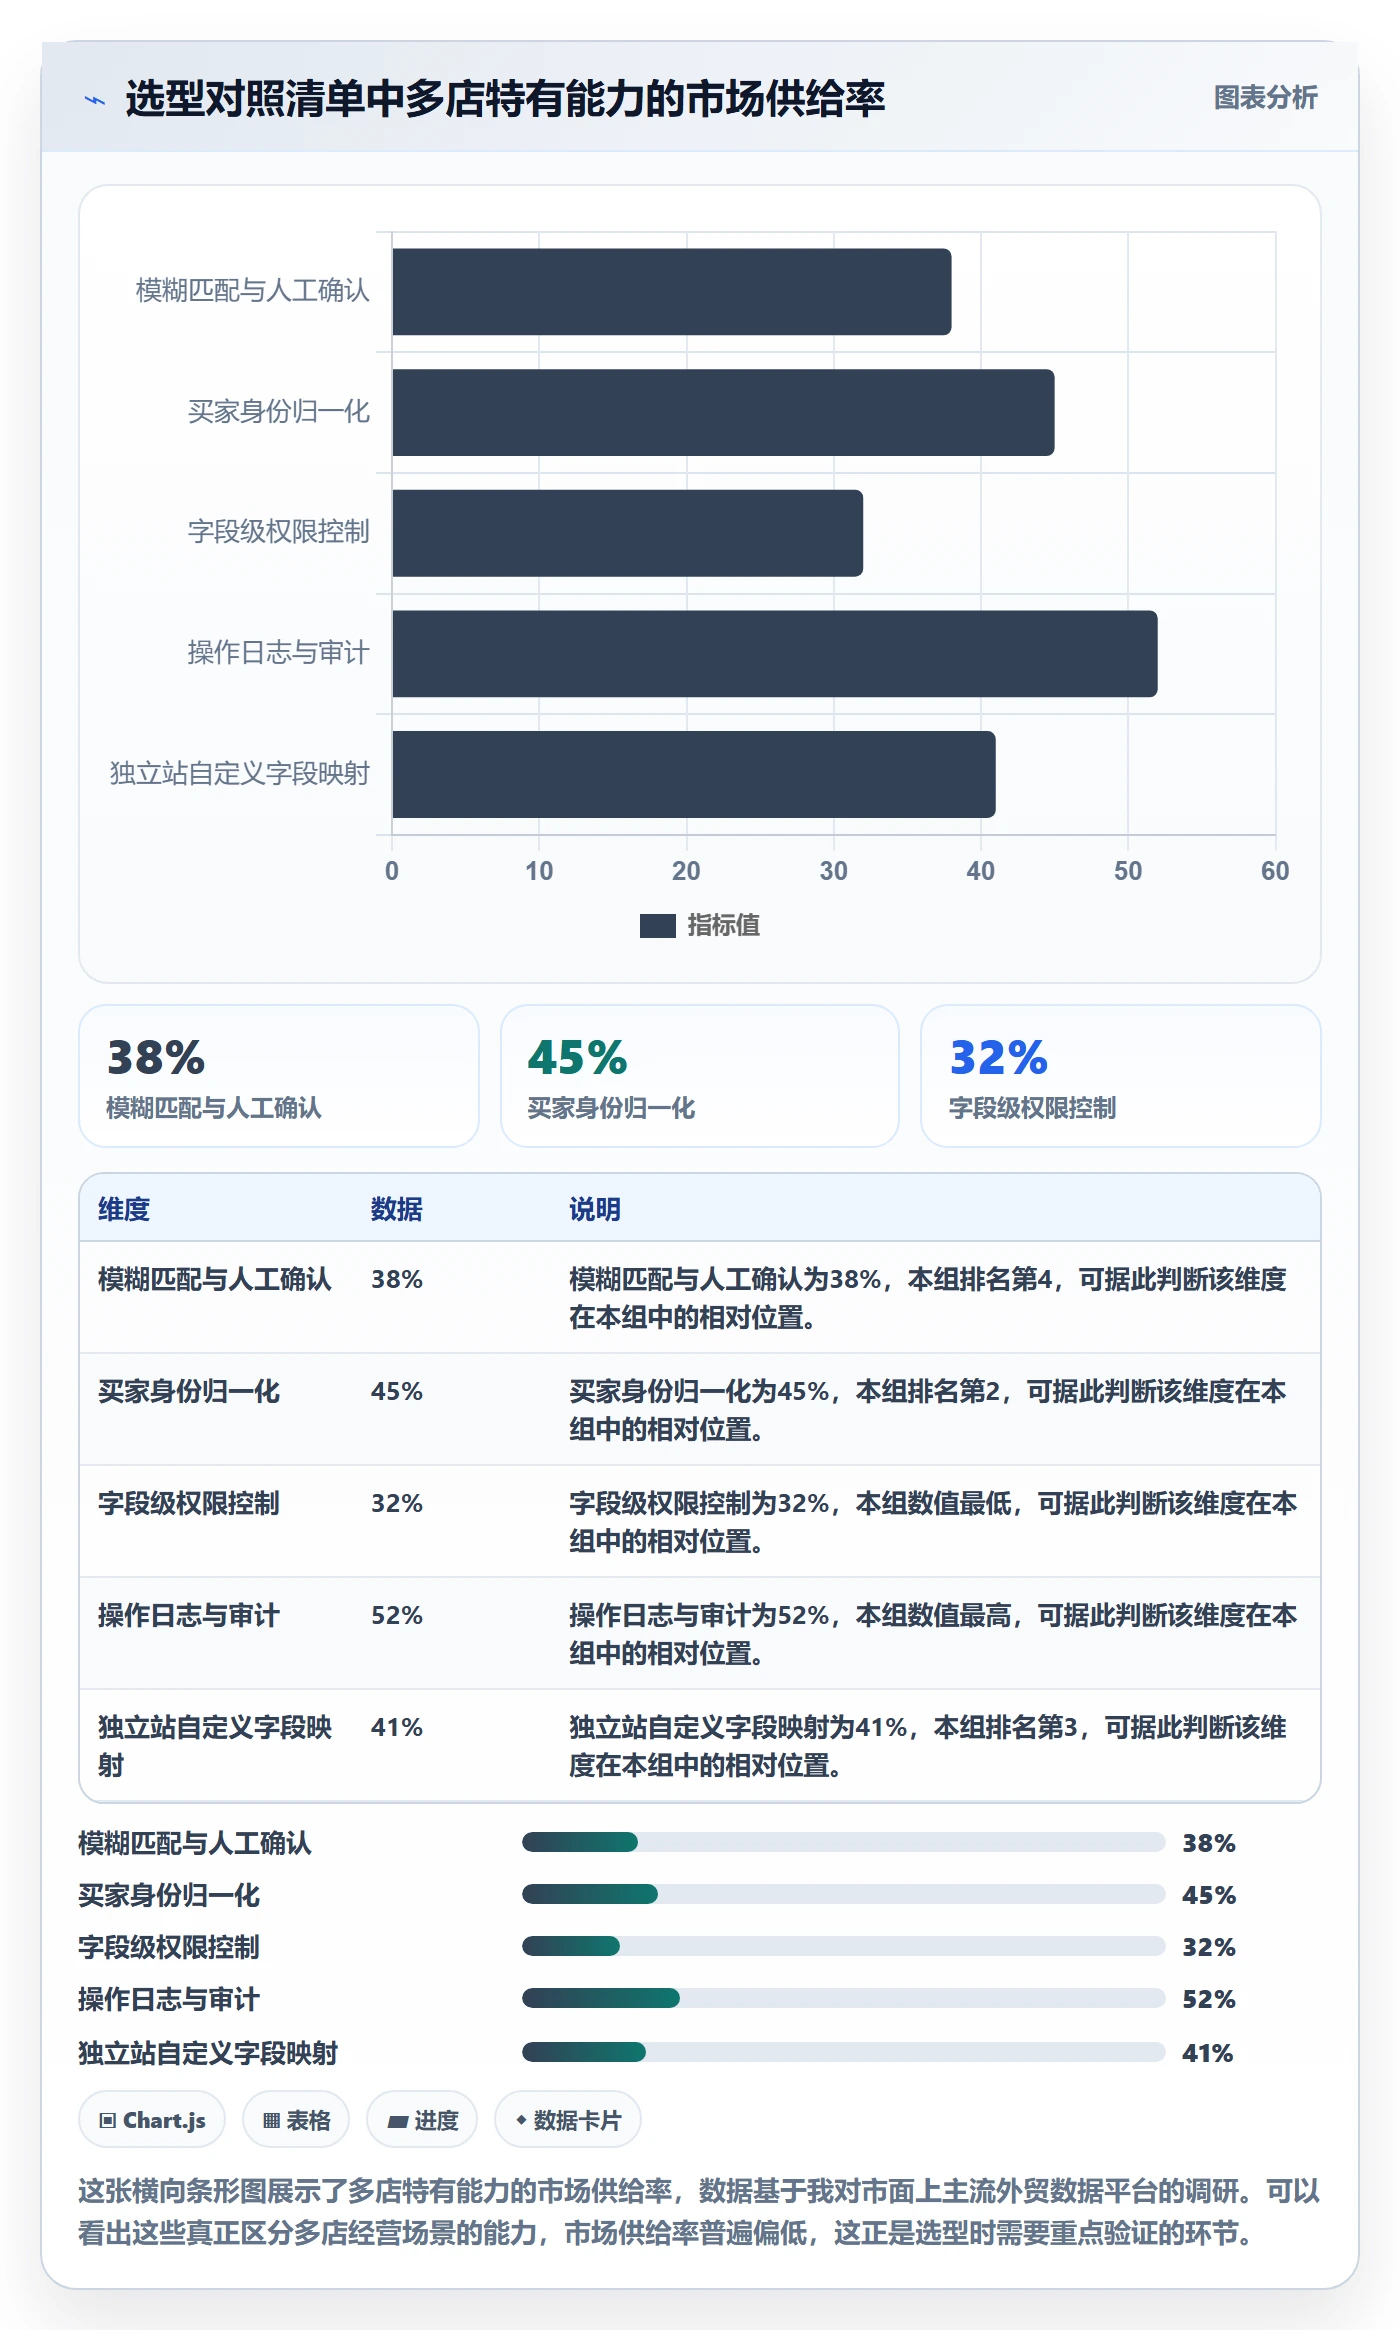Image resolution: width=1400 pixels, height=2330 pixels.
Task: Click the 说明 column header
Action: [595, 1209]
